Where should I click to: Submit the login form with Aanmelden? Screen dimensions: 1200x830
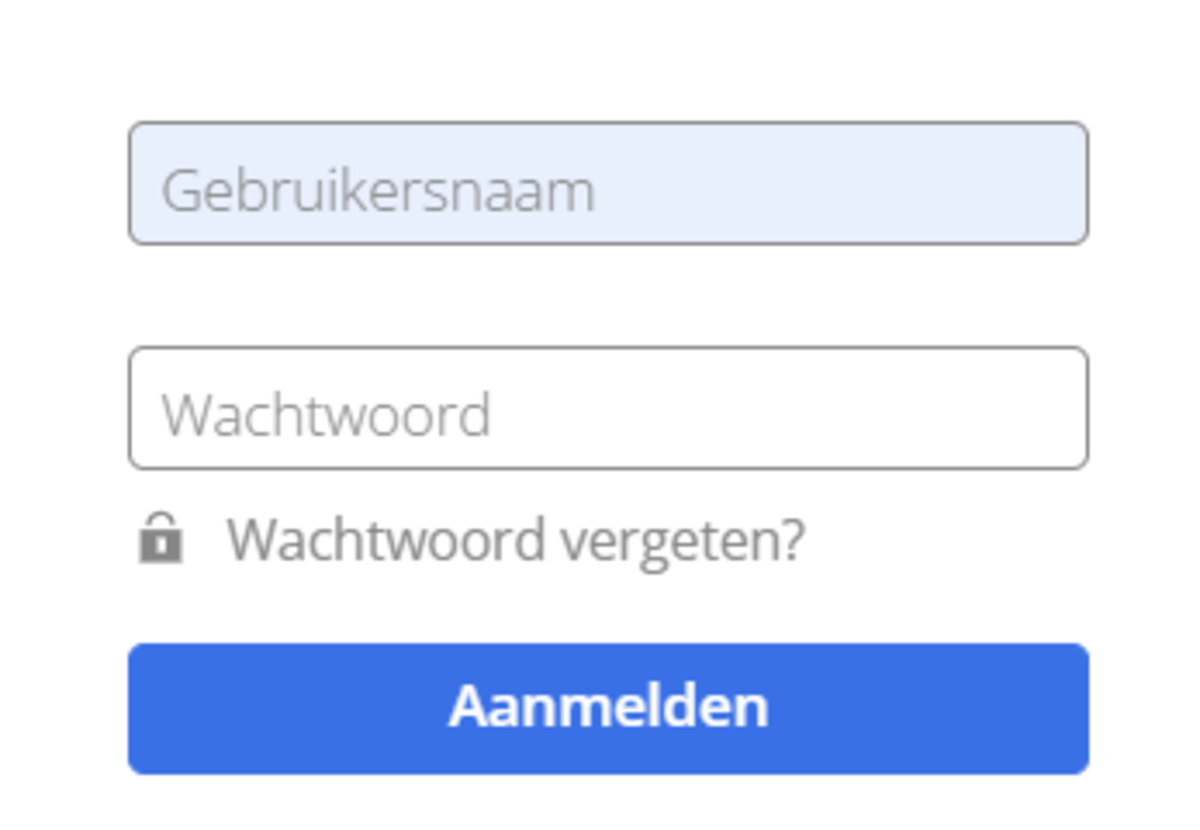[x=608, y=708]
